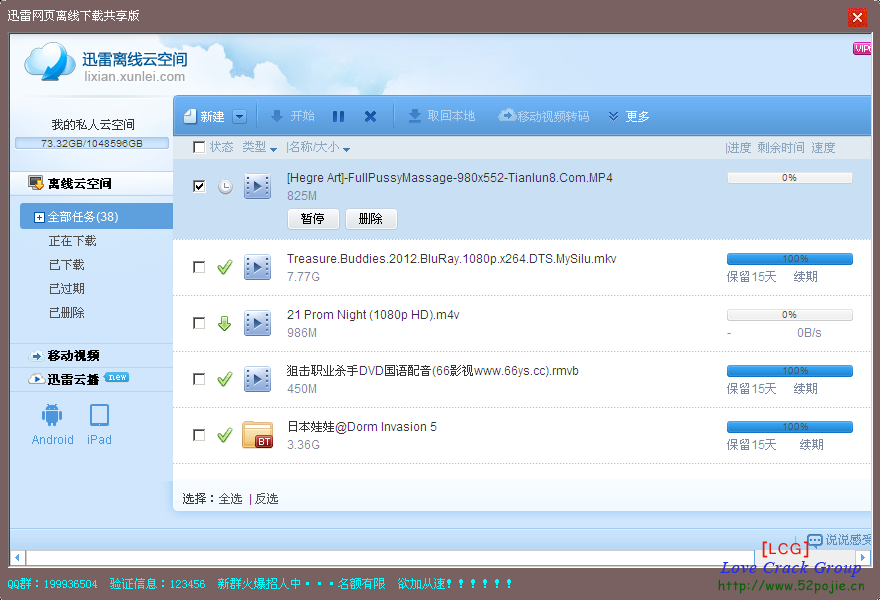This screenshot has width=880, height=600.
Task: Click 续期 renew for Treasure.Buddies
Action: pos(805,277)
